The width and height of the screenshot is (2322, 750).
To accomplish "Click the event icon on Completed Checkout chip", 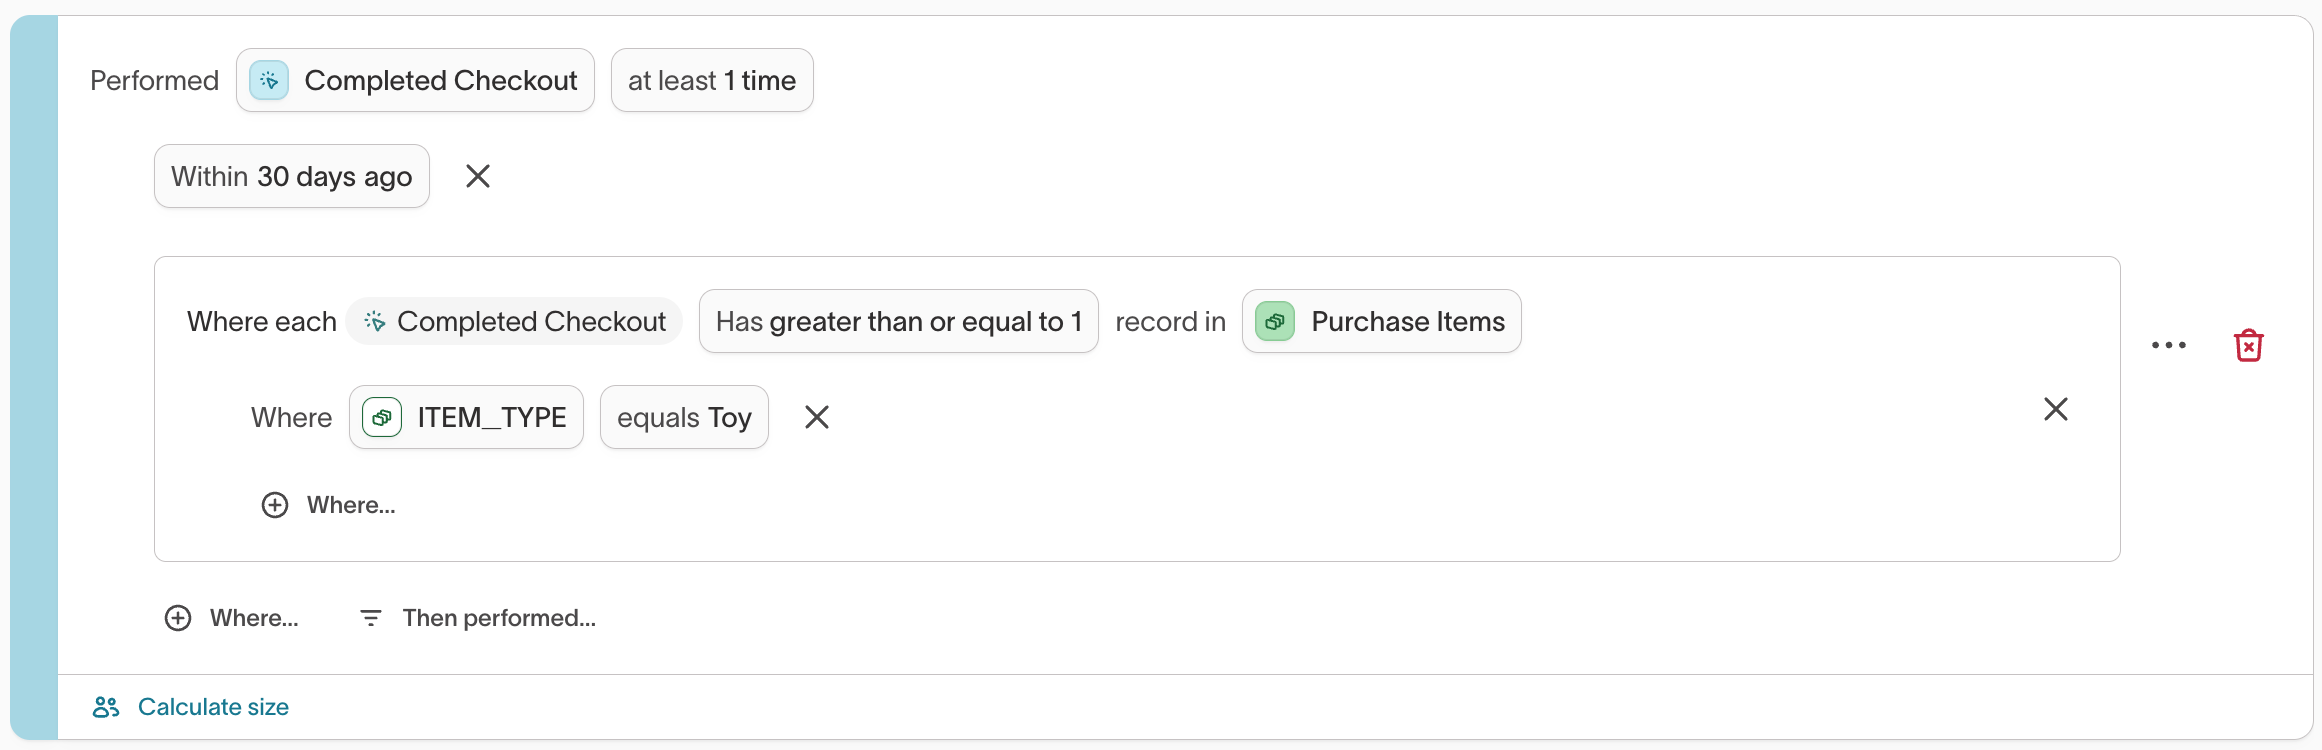I will click(x=268, y=80).
